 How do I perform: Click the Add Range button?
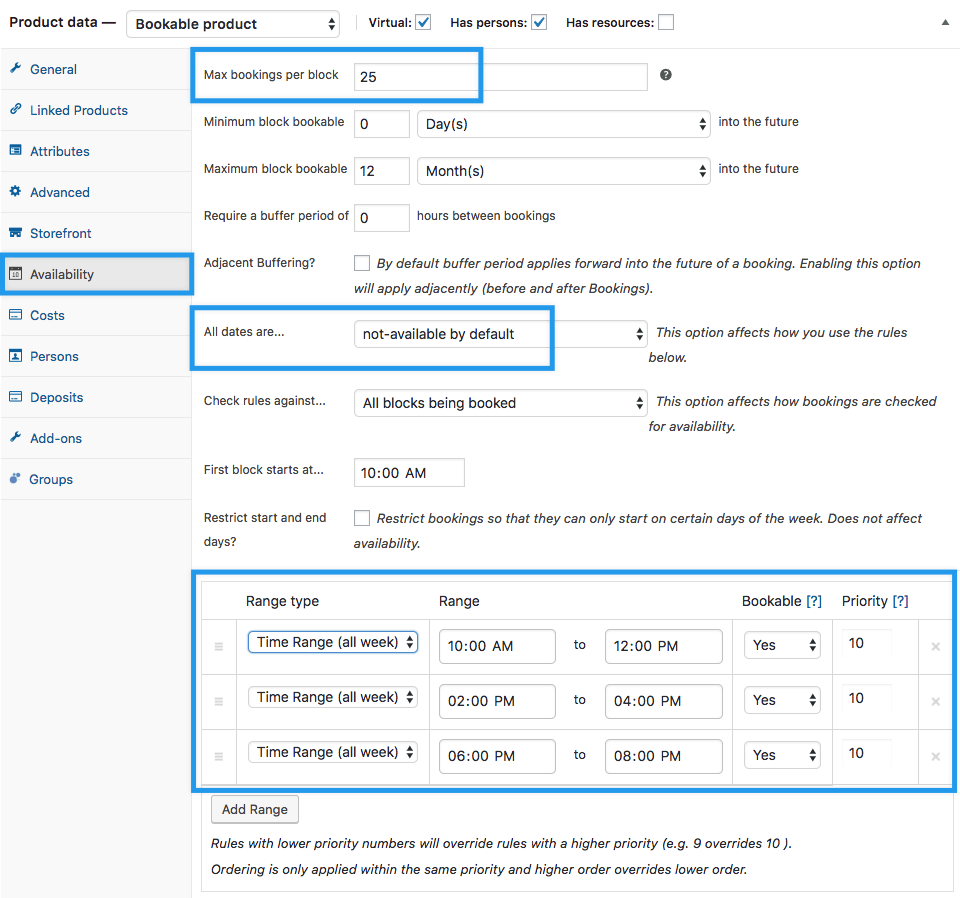[255, 809]
